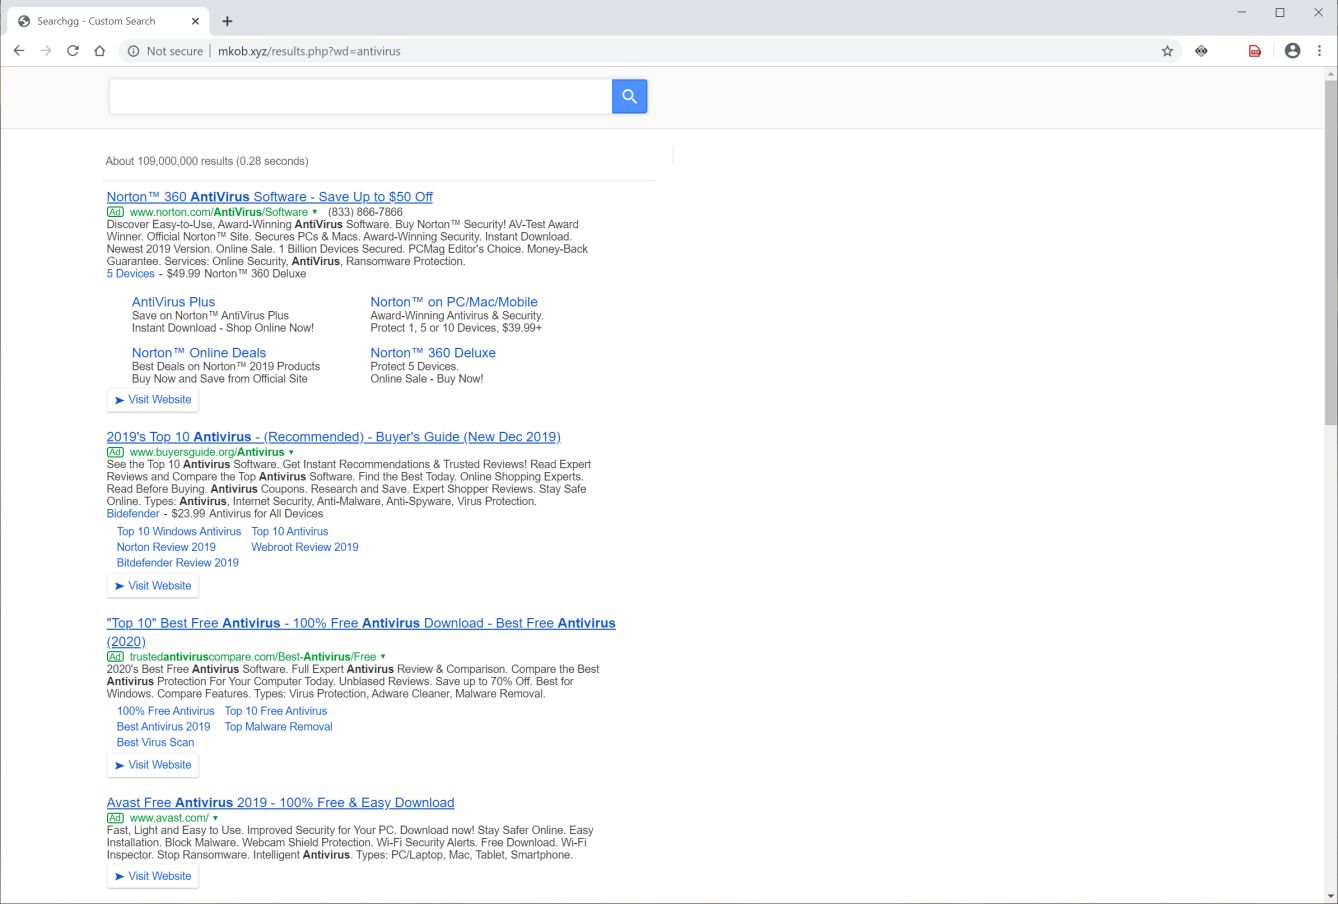Click the vertical page scrollbar thumb
The image size is (1338, 904).
click(1330, 254)
